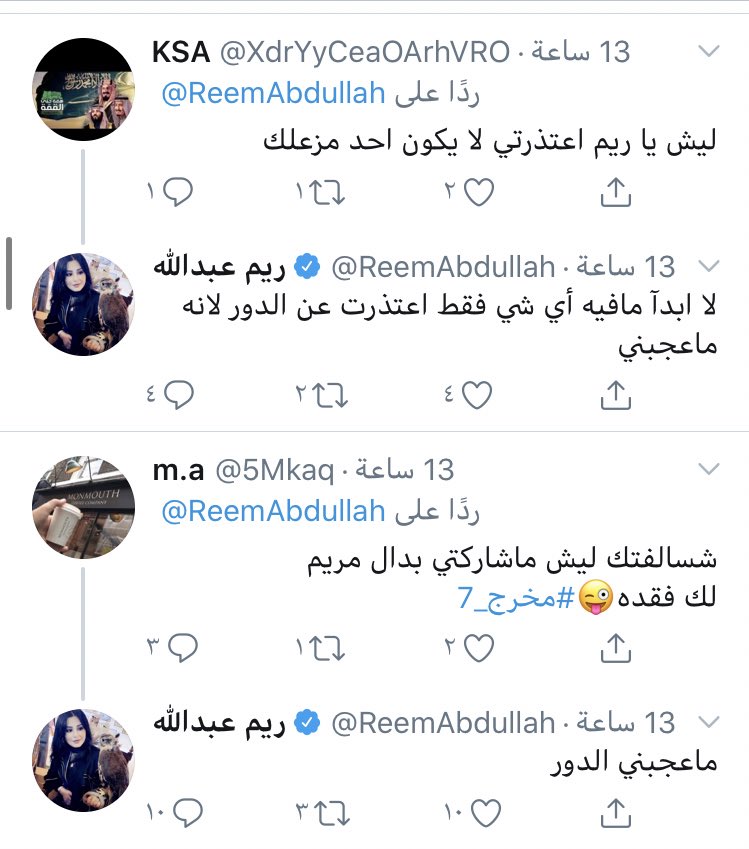Viewport: 749px width, 849px height.
Task: Reply to Reem's tweet ending in لانه ماعجبني
Action: coord(174,397)
